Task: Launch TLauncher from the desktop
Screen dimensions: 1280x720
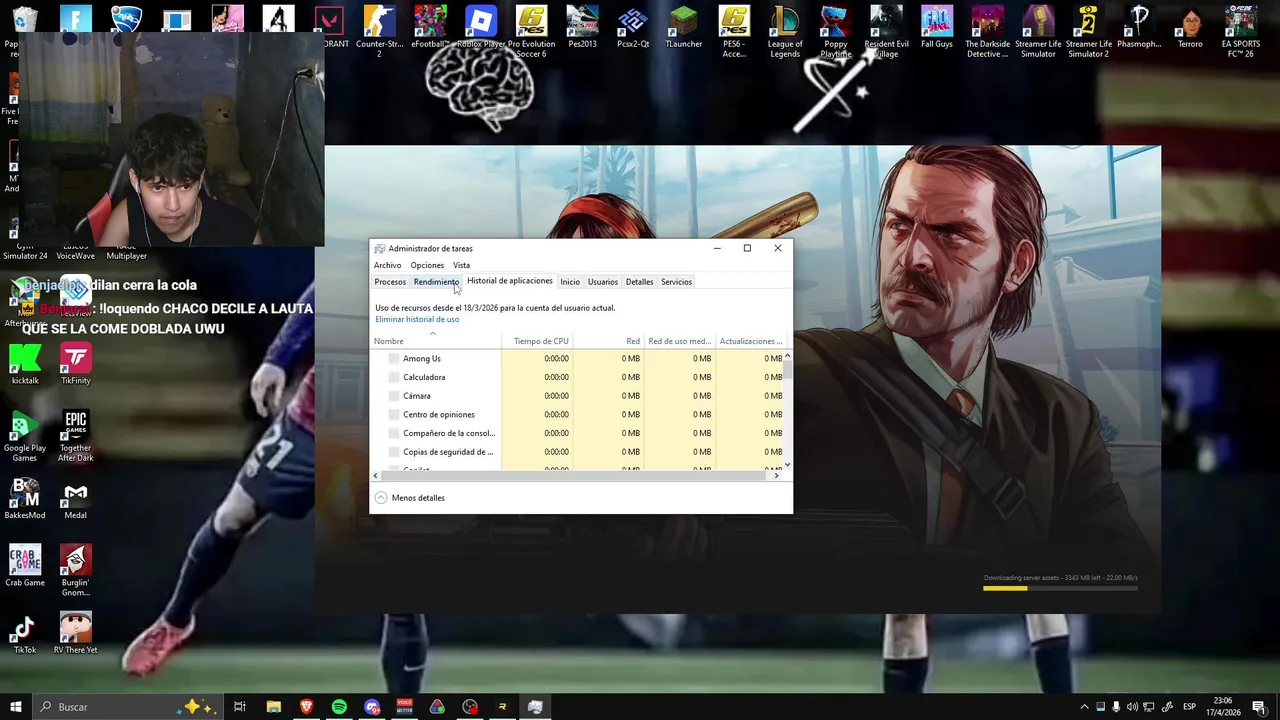Action: point(684,27)
